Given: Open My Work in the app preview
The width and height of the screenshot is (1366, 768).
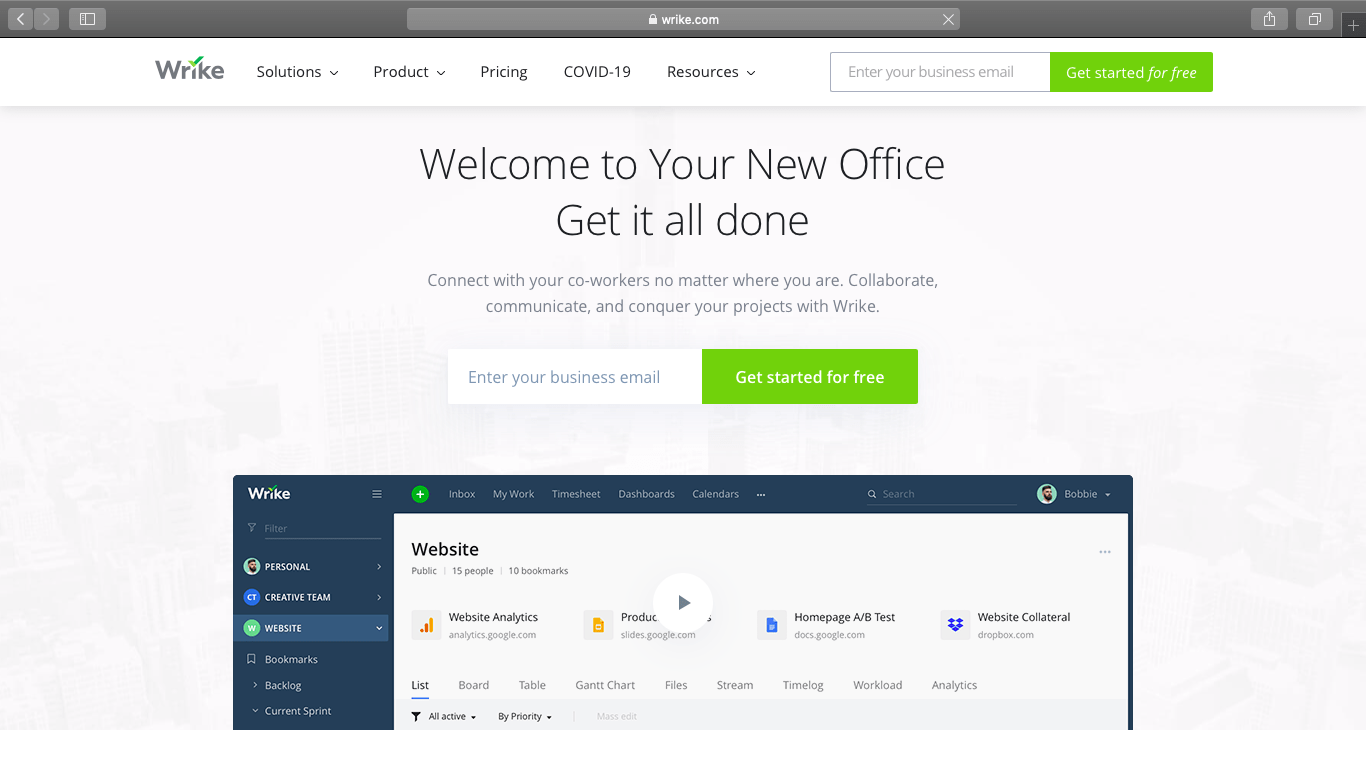Looking at the screenshot, I should [x=514, y=494].
